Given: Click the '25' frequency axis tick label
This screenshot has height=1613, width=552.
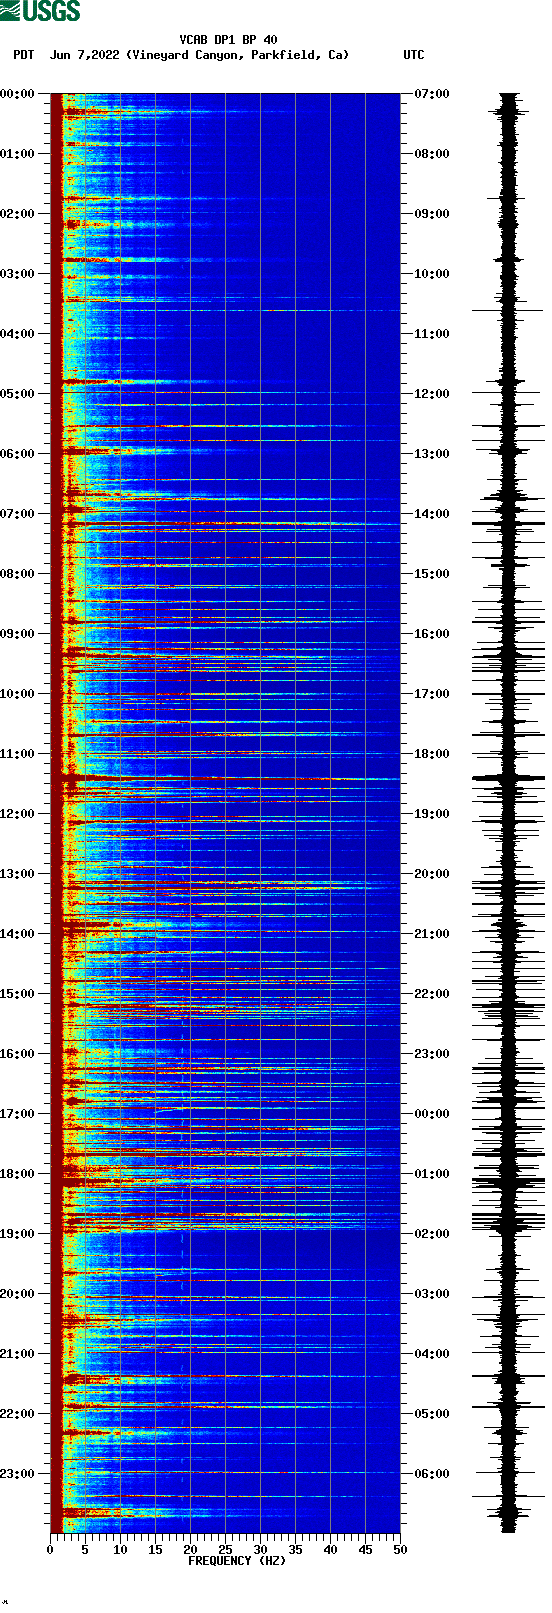Looking at the screenshot, I should click(225, 1550).
